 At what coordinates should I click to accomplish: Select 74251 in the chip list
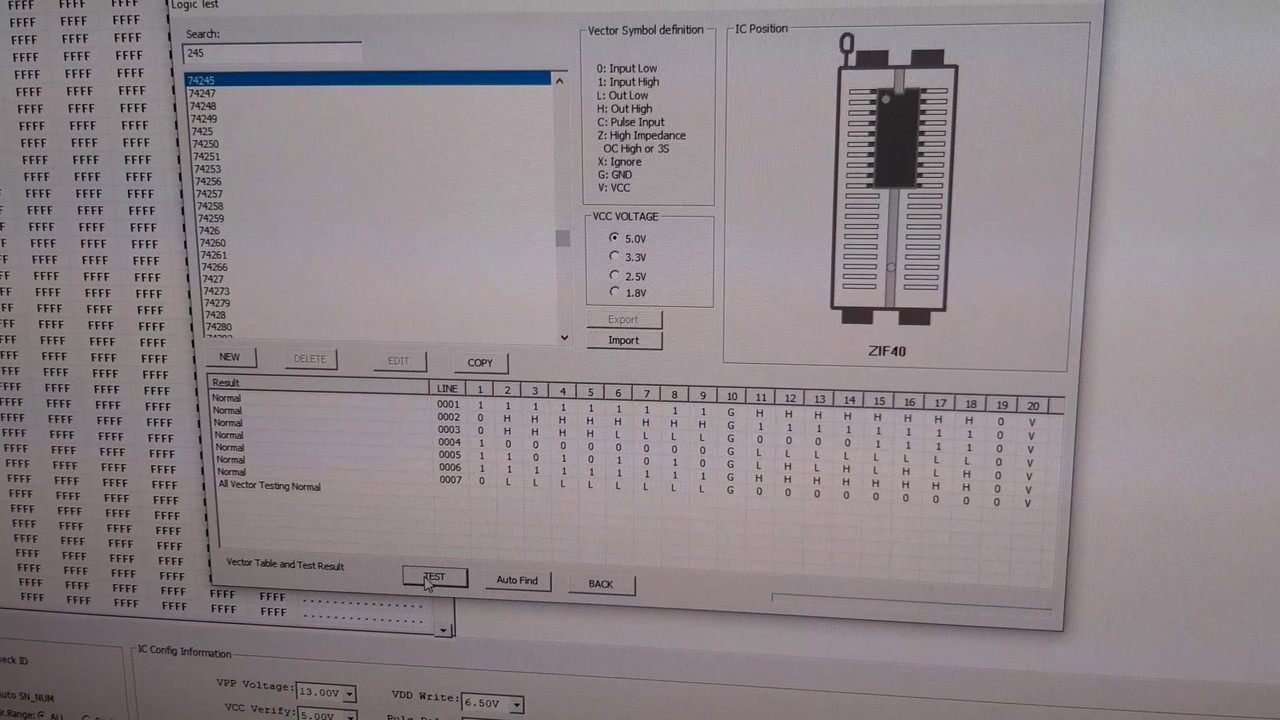pyautogui.click(x=206, y=156)
